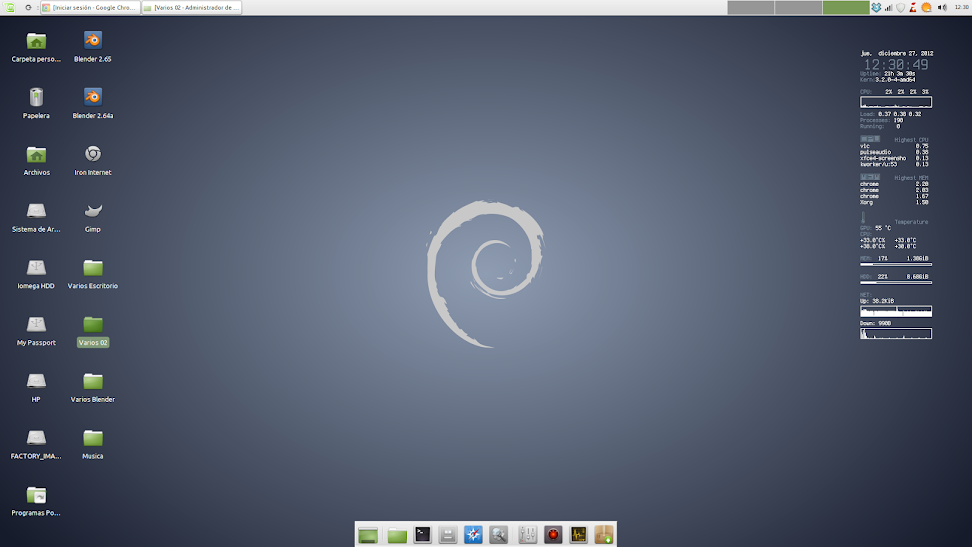This screenshot has width=972, height=547.
Task: Launch the terminal from the dock
Action: (423, 535)
